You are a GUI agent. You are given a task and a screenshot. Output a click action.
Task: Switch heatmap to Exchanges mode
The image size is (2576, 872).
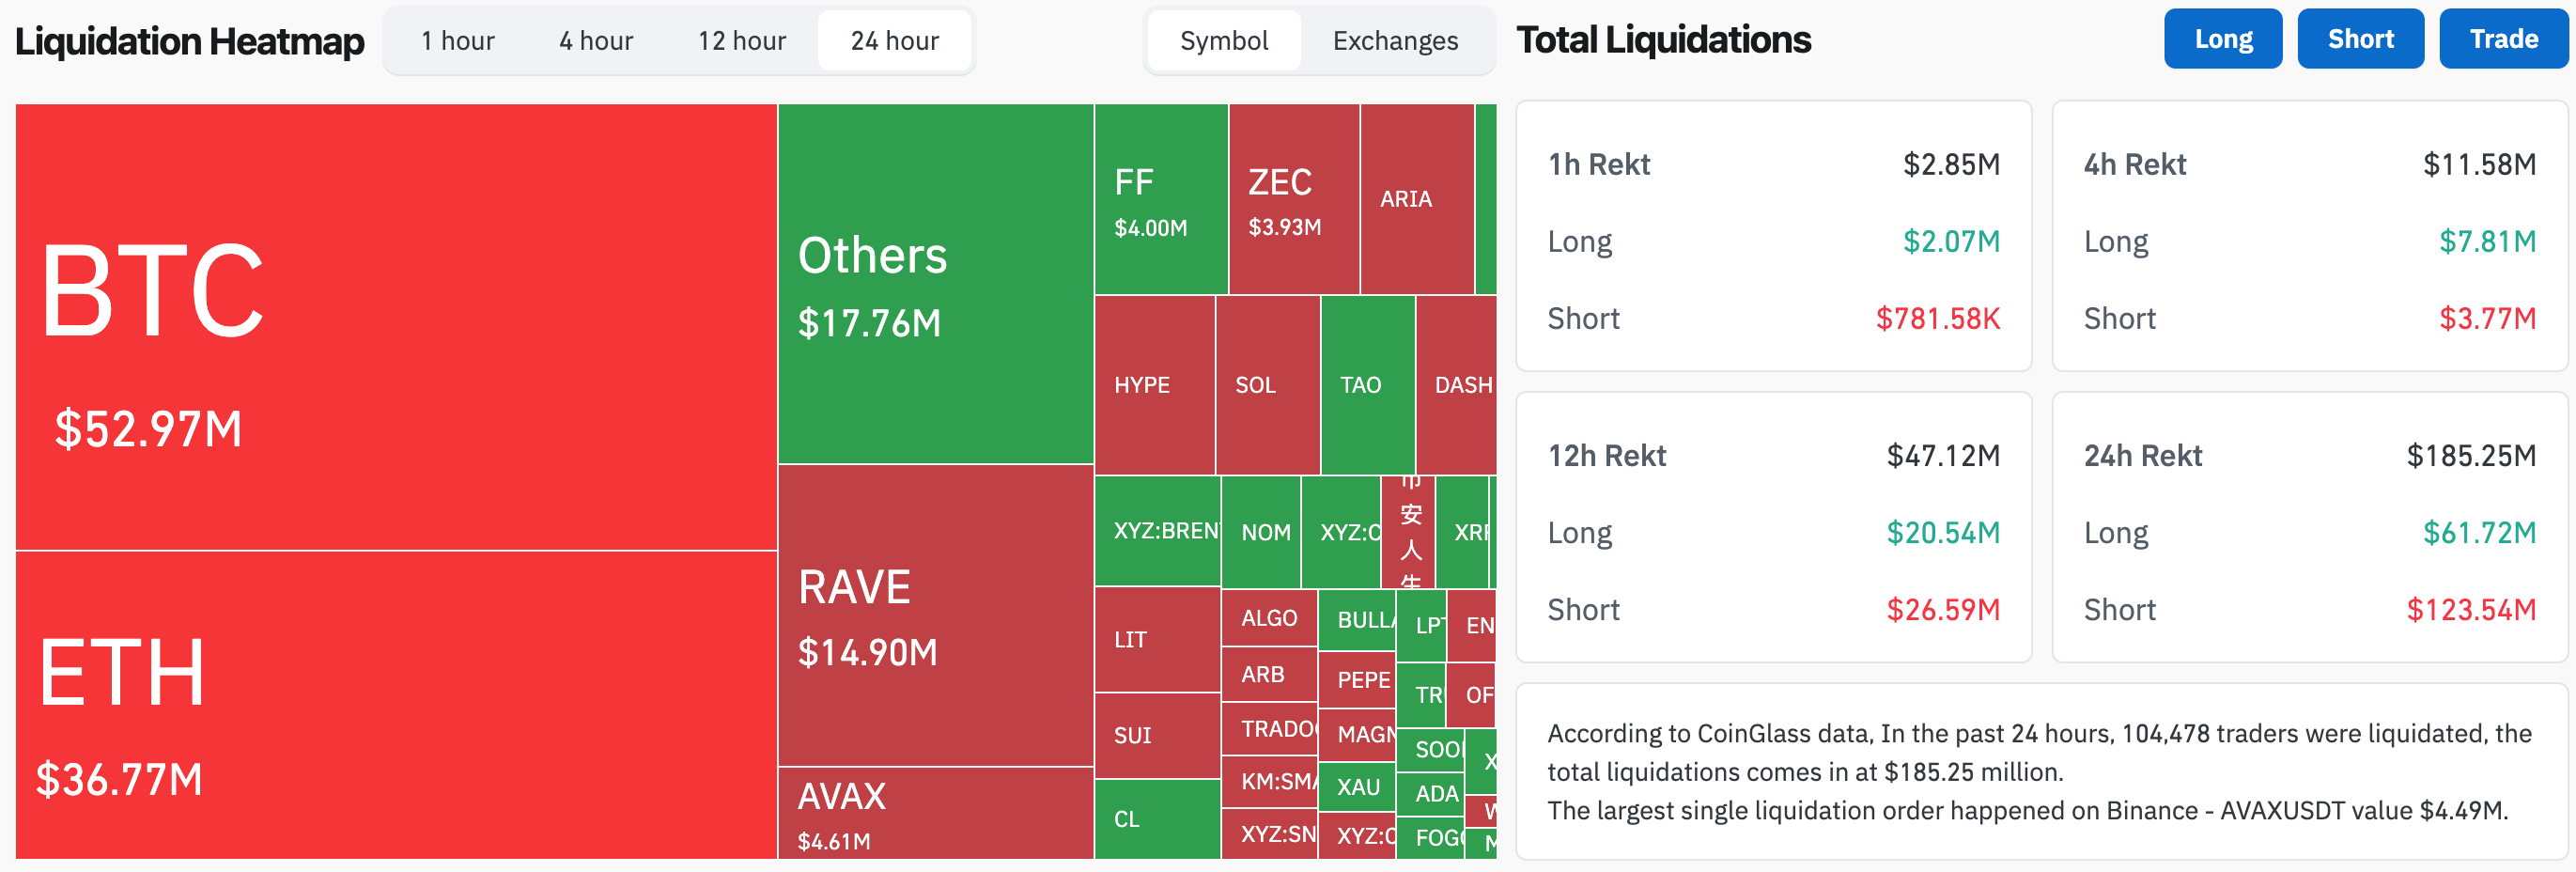1395,41
